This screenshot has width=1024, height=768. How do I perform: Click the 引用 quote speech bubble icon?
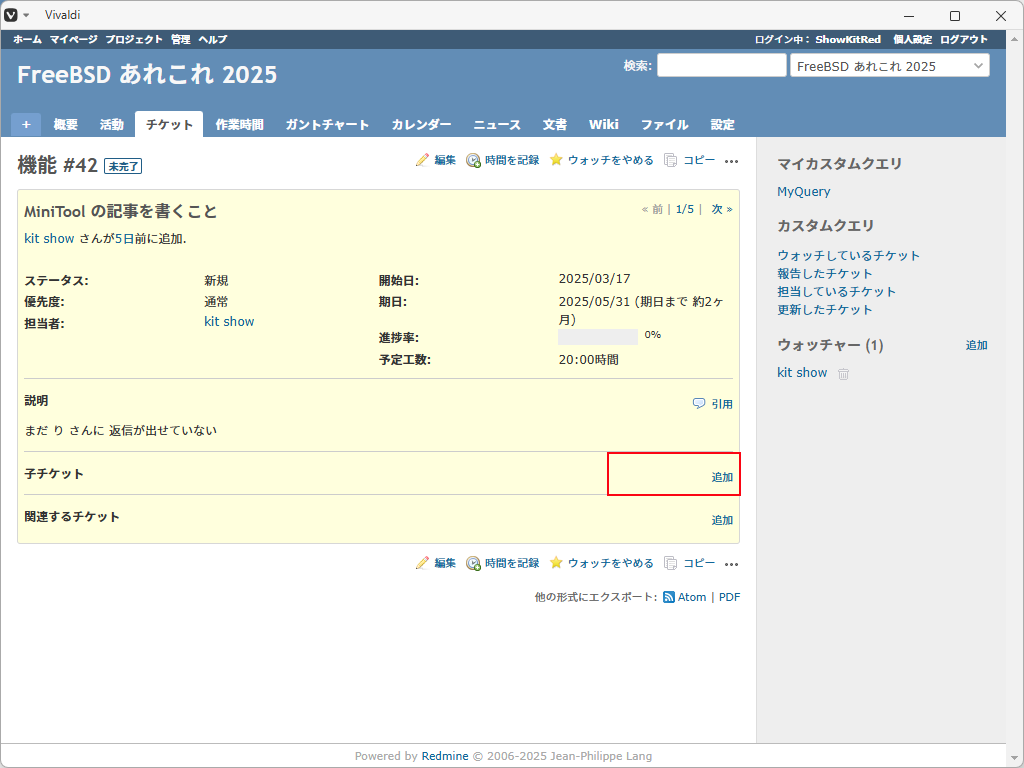(x=699, y=404)
